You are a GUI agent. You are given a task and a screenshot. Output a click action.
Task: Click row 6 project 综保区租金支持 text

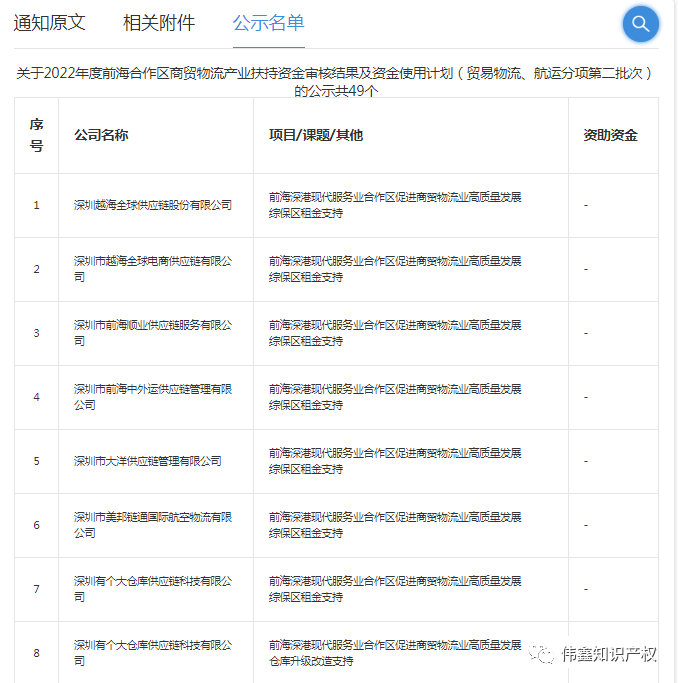click(306, 533)
